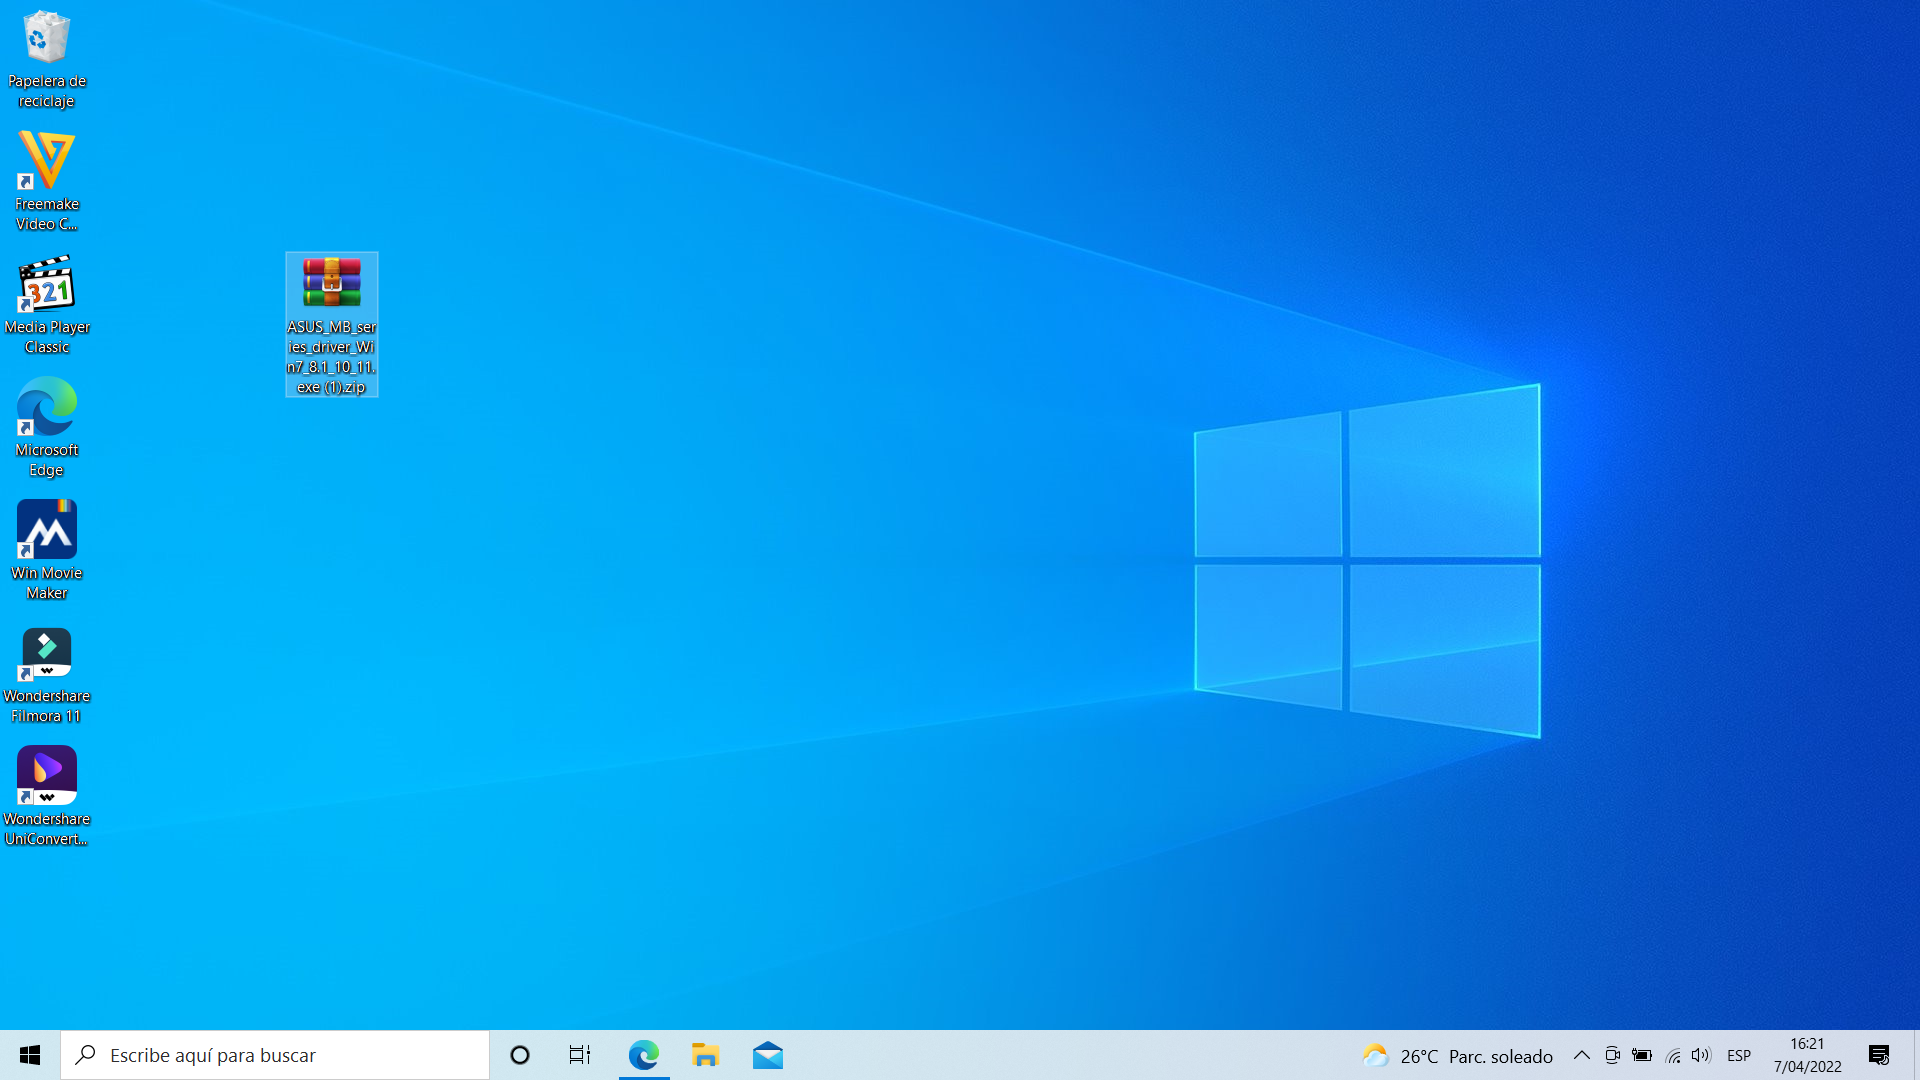Open Task View on the taskbar
This screenshot has height=1080, width=1920.
(x=580, y=1055)
